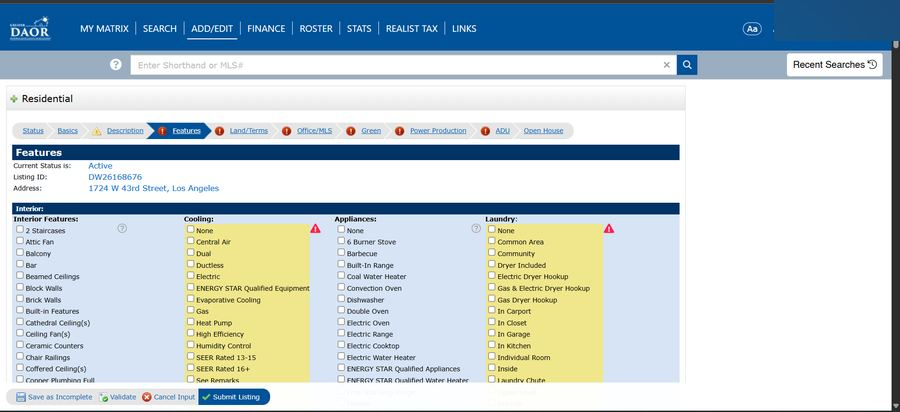The width and height of the screenshot is (900, 412).
Task: Switch to the Status step tab
Action: click(33, 131)
